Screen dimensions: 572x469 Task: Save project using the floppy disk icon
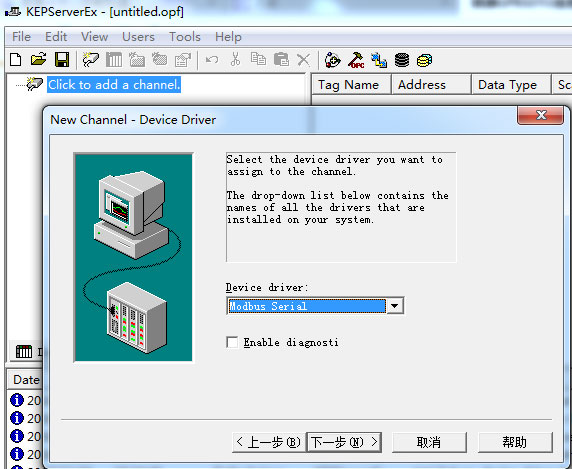tap(62, 59)
